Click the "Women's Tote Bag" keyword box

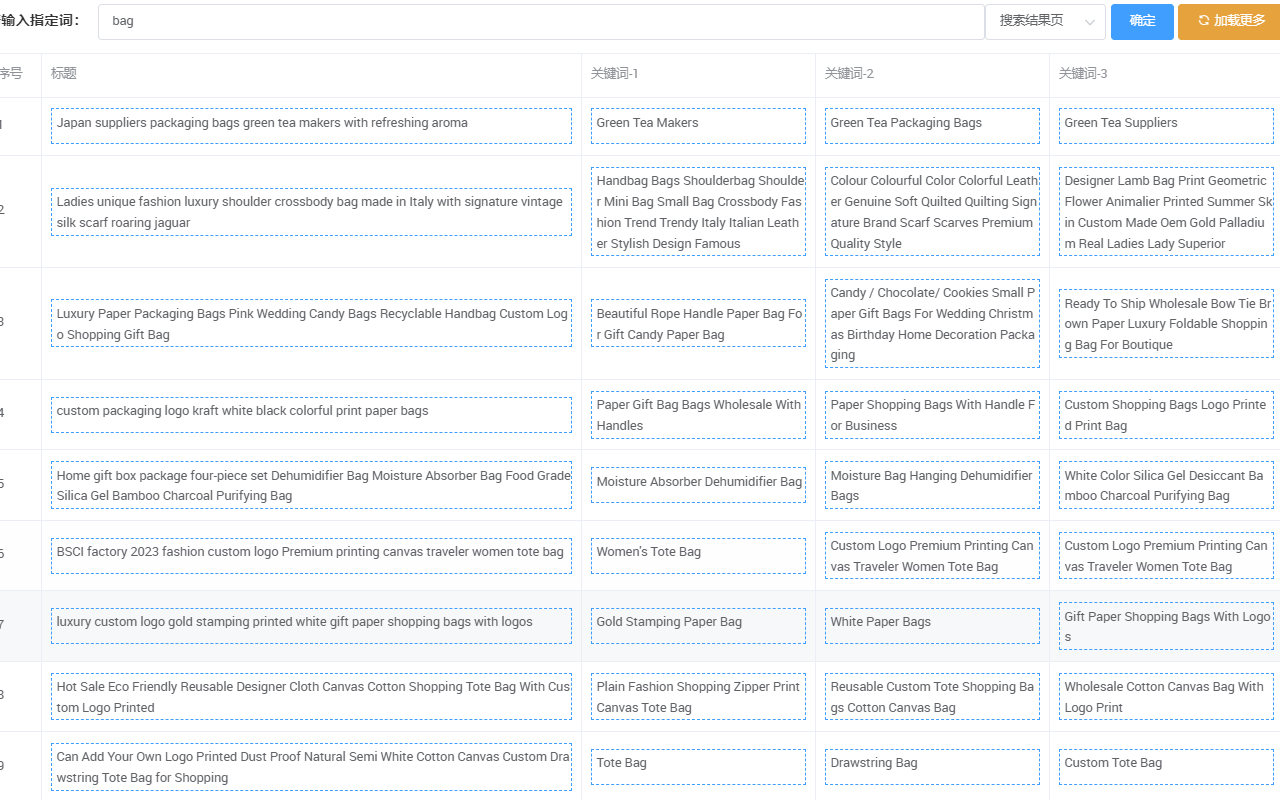(698, 555)
